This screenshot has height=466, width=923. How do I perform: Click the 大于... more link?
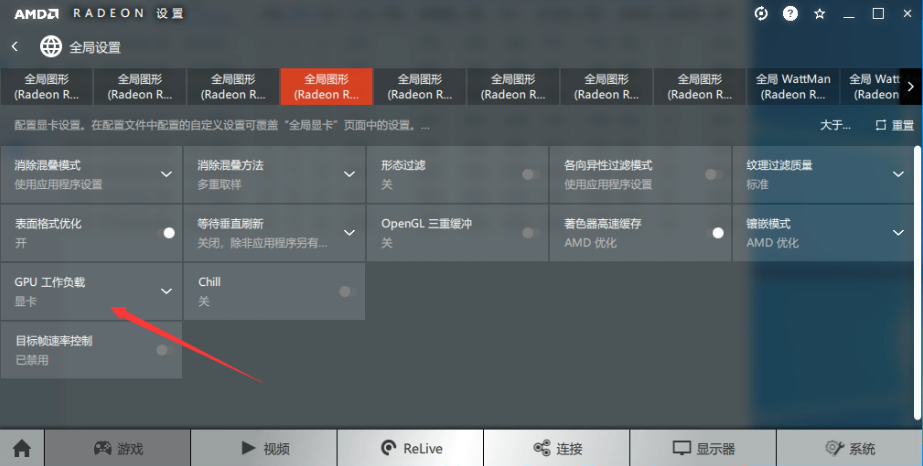point(835,125)
